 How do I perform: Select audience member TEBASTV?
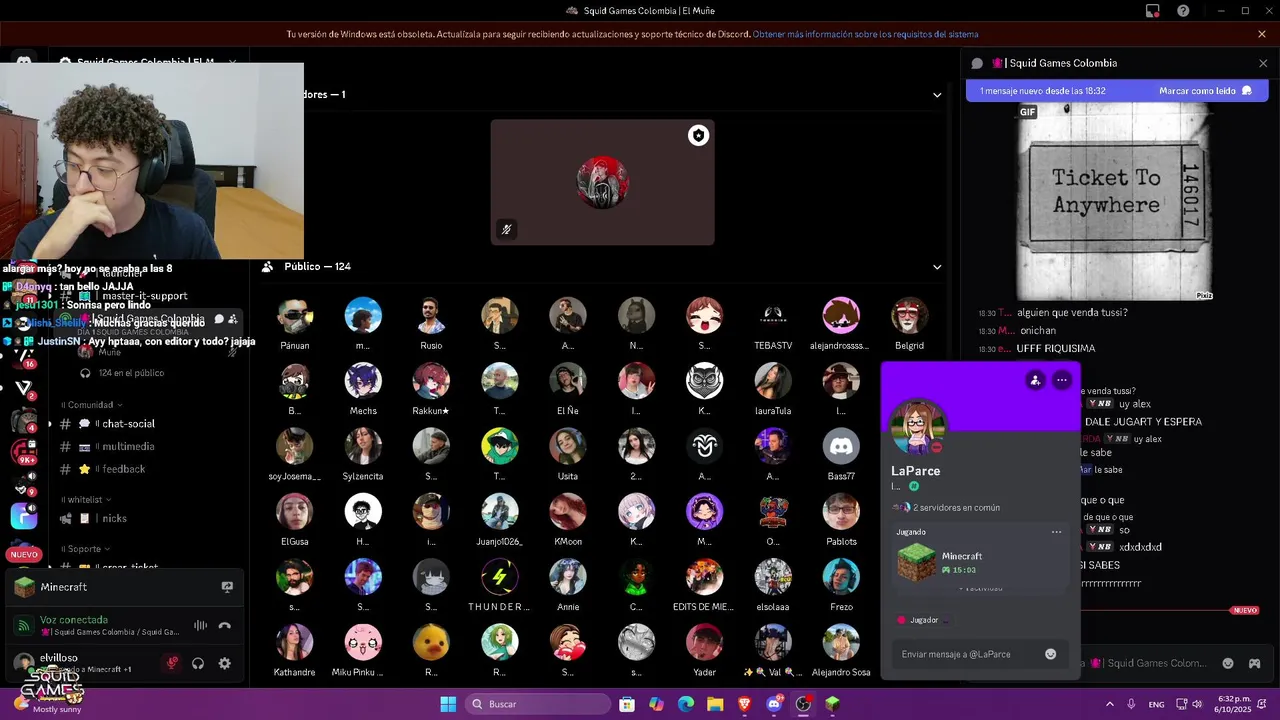[x=773, y=324]
